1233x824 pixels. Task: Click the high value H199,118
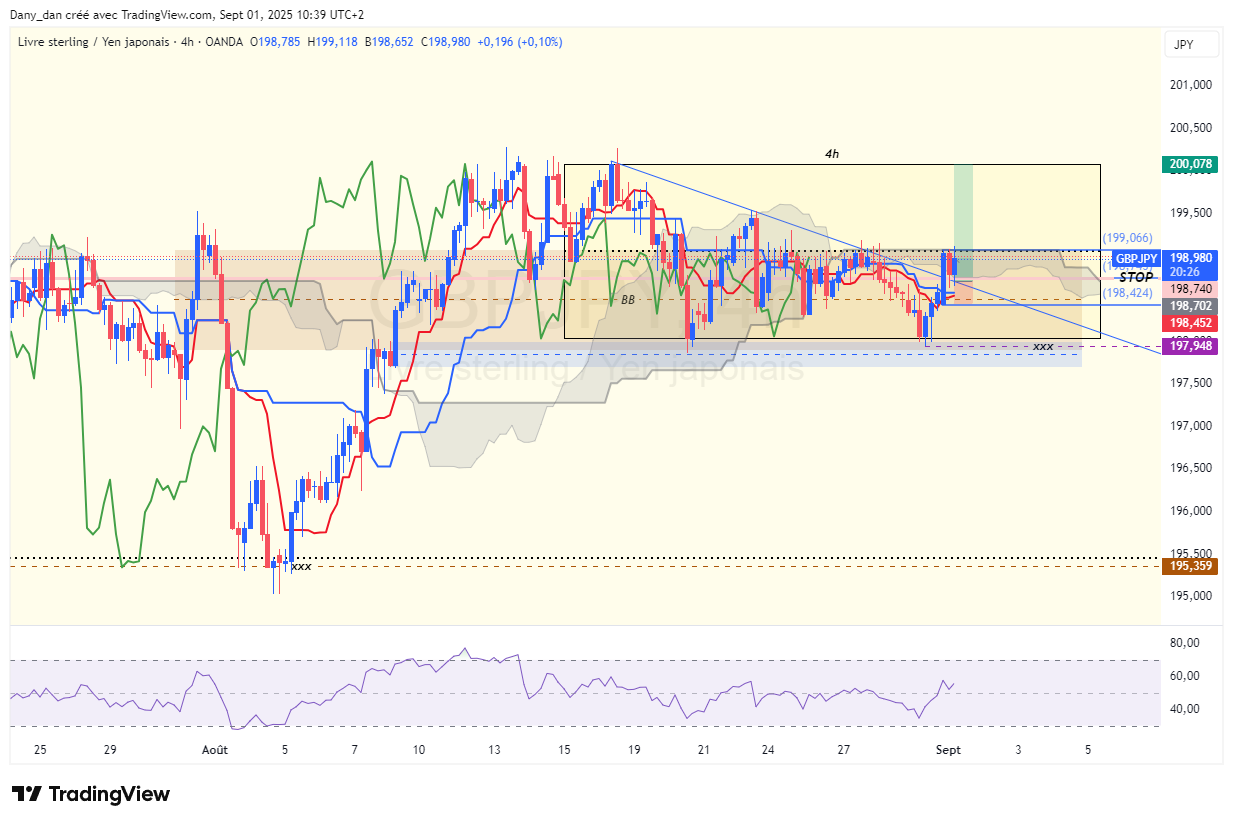333,42
